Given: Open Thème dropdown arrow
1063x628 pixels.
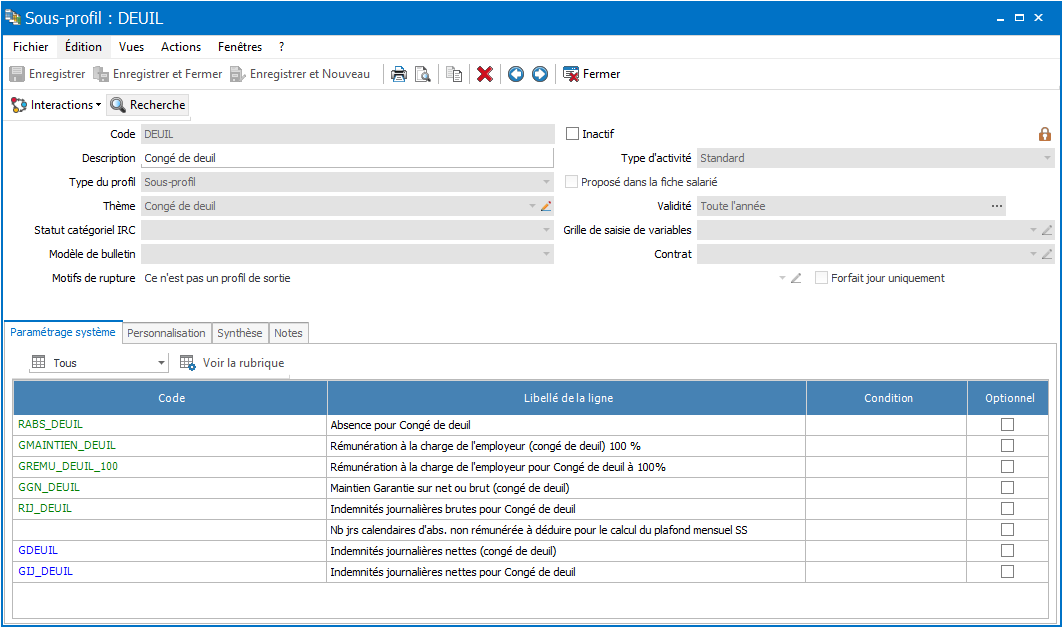Looking at the screenshot, I should [x=532, y=206].
